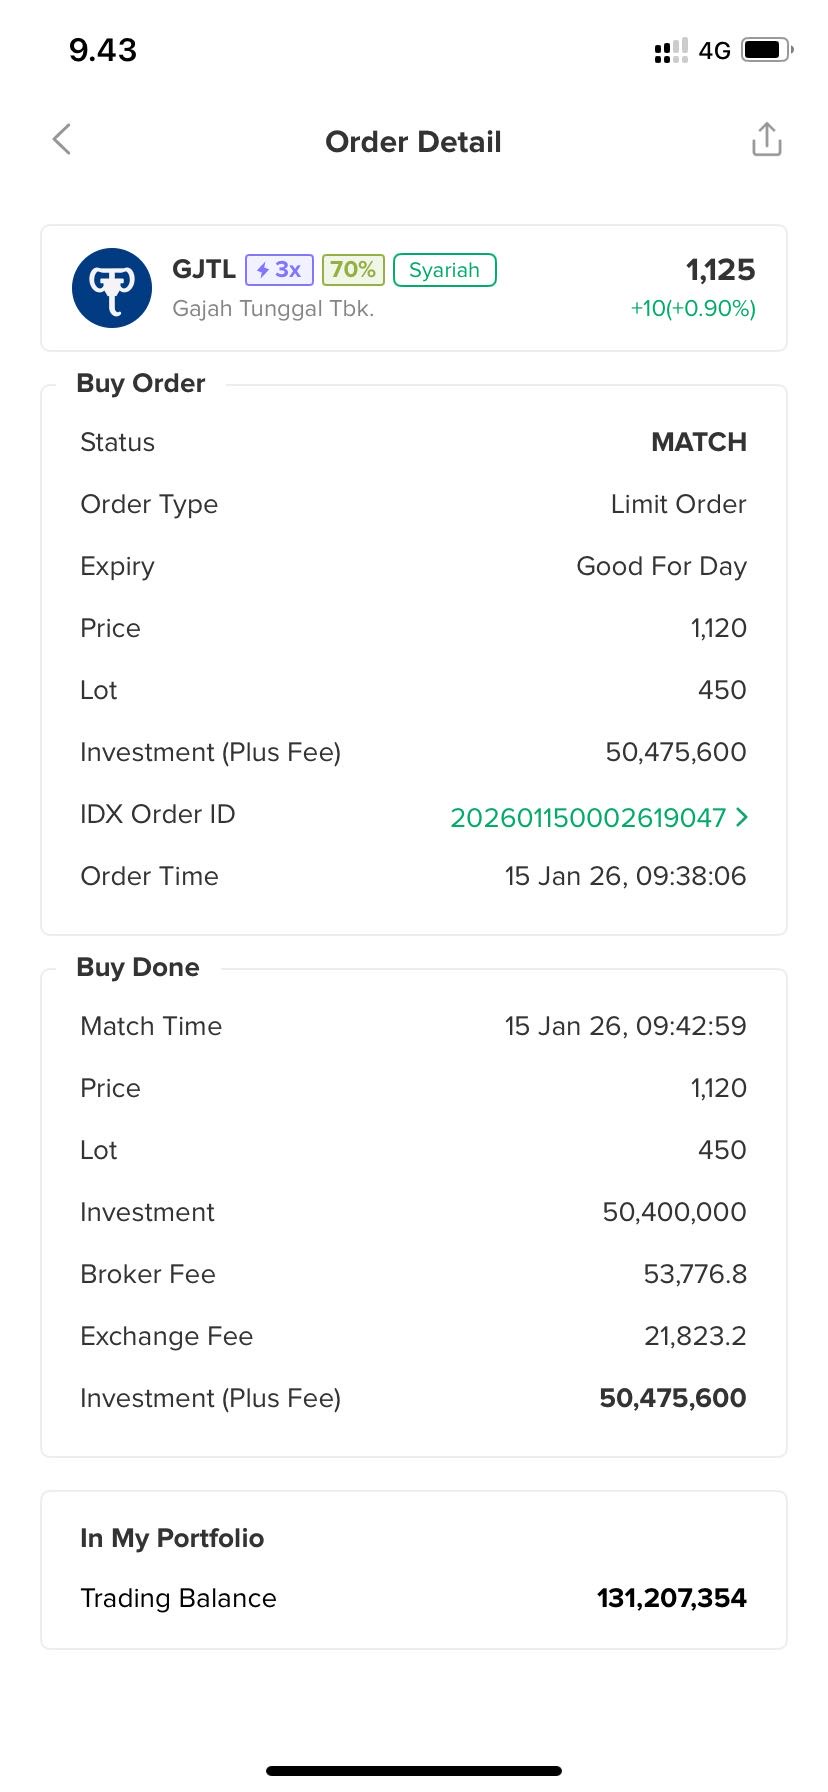
Task: Tap the battery icon in status bar
Action: (x=766, y=50)
